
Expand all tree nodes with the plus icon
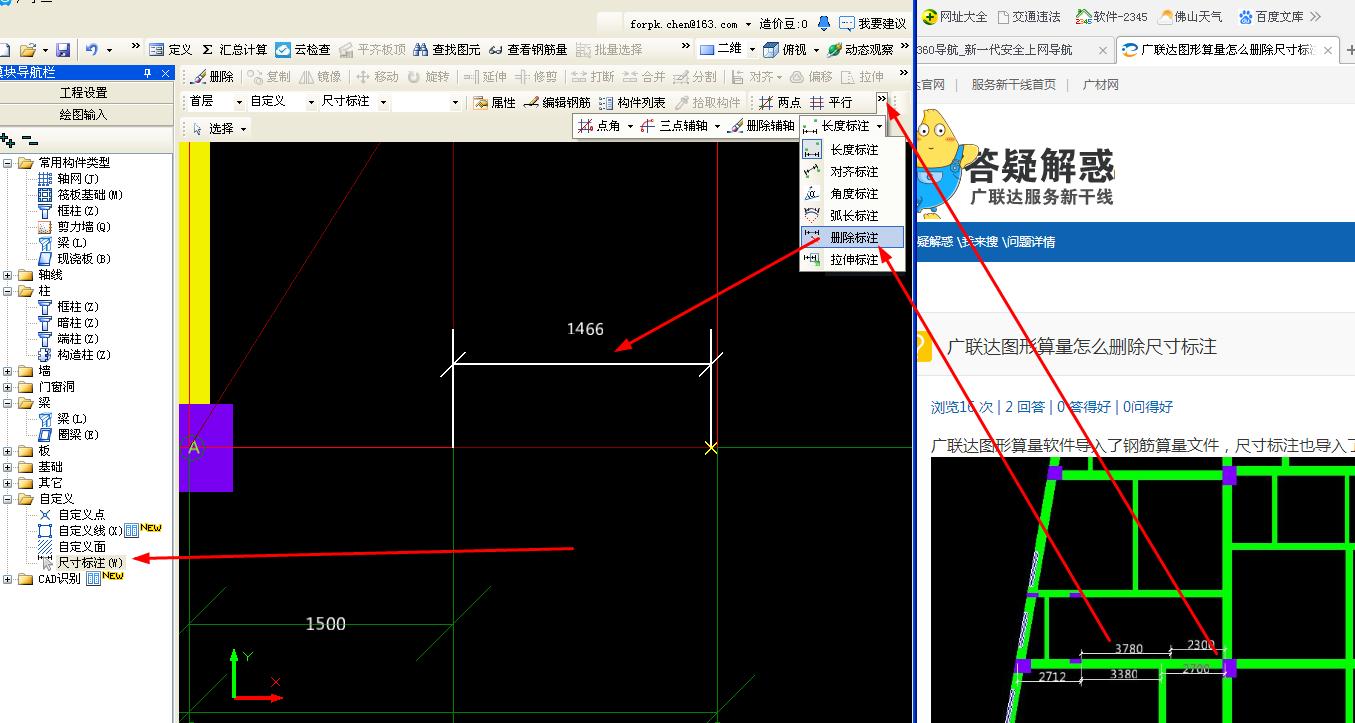8,141
